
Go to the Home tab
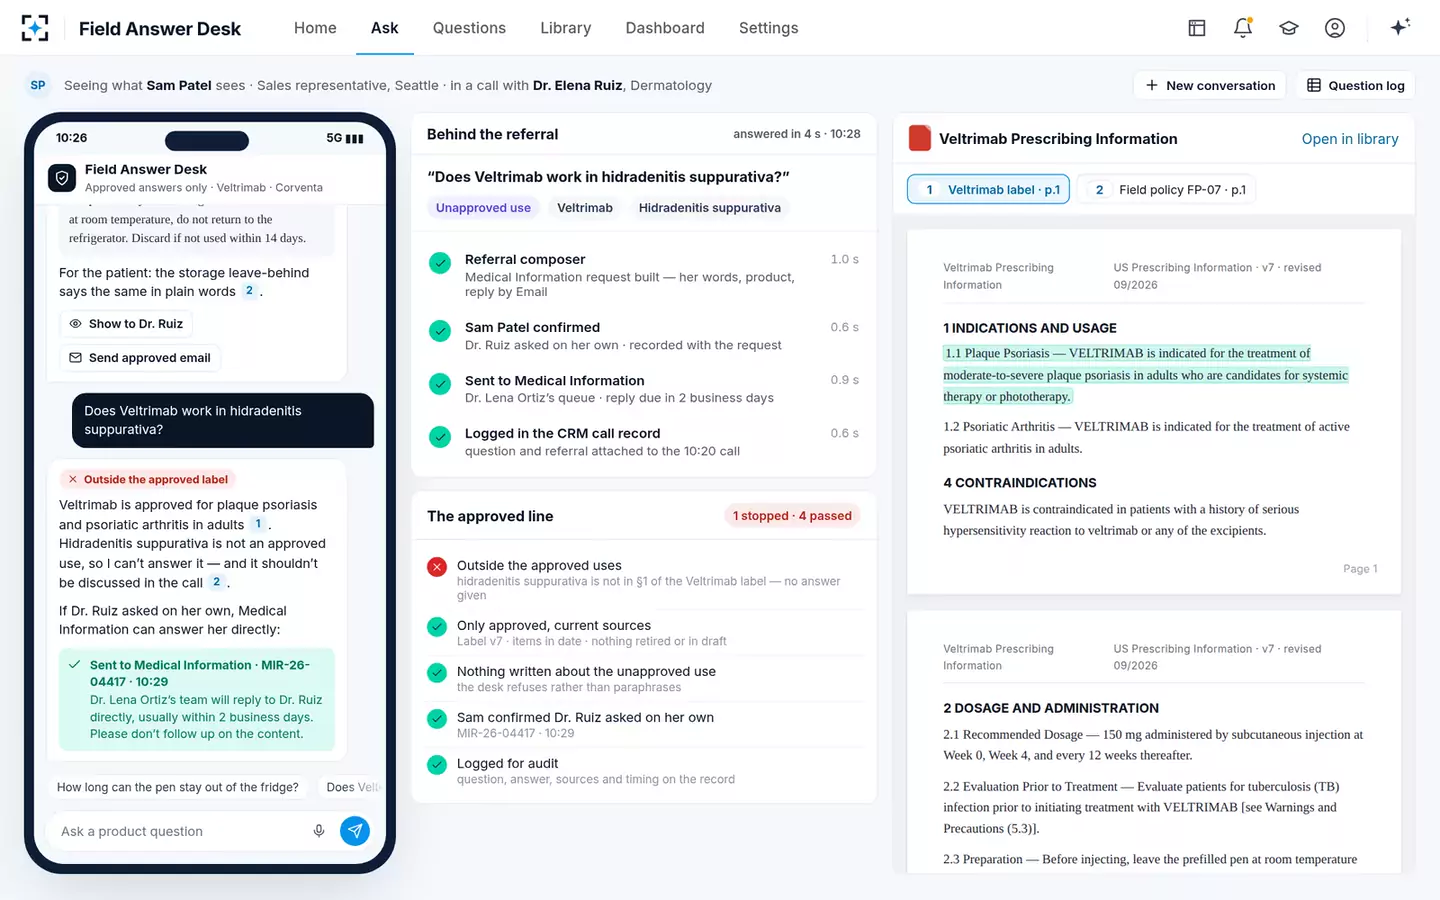tap(315, 28)
